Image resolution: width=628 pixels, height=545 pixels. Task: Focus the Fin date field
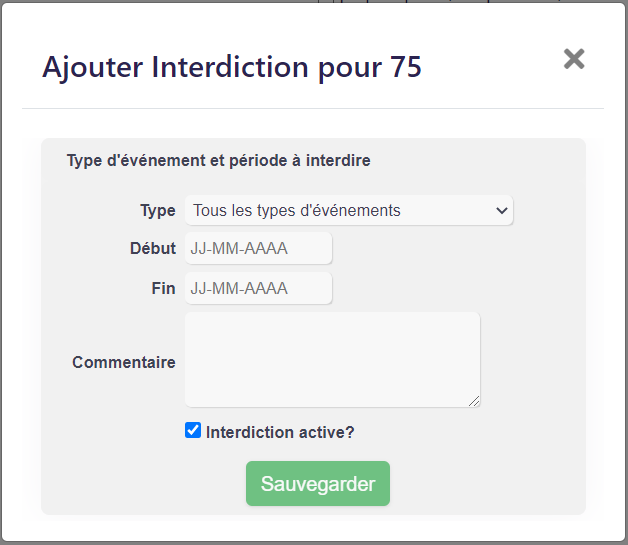pos(258,288)
